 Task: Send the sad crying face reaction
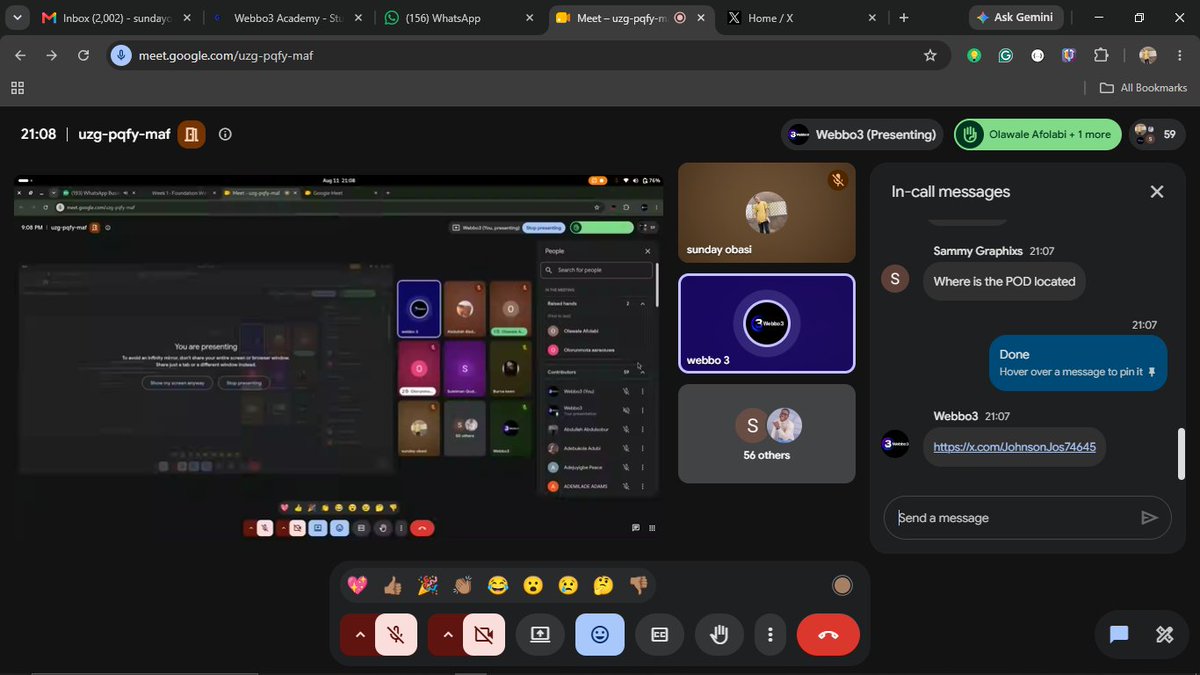coord(568,585)
